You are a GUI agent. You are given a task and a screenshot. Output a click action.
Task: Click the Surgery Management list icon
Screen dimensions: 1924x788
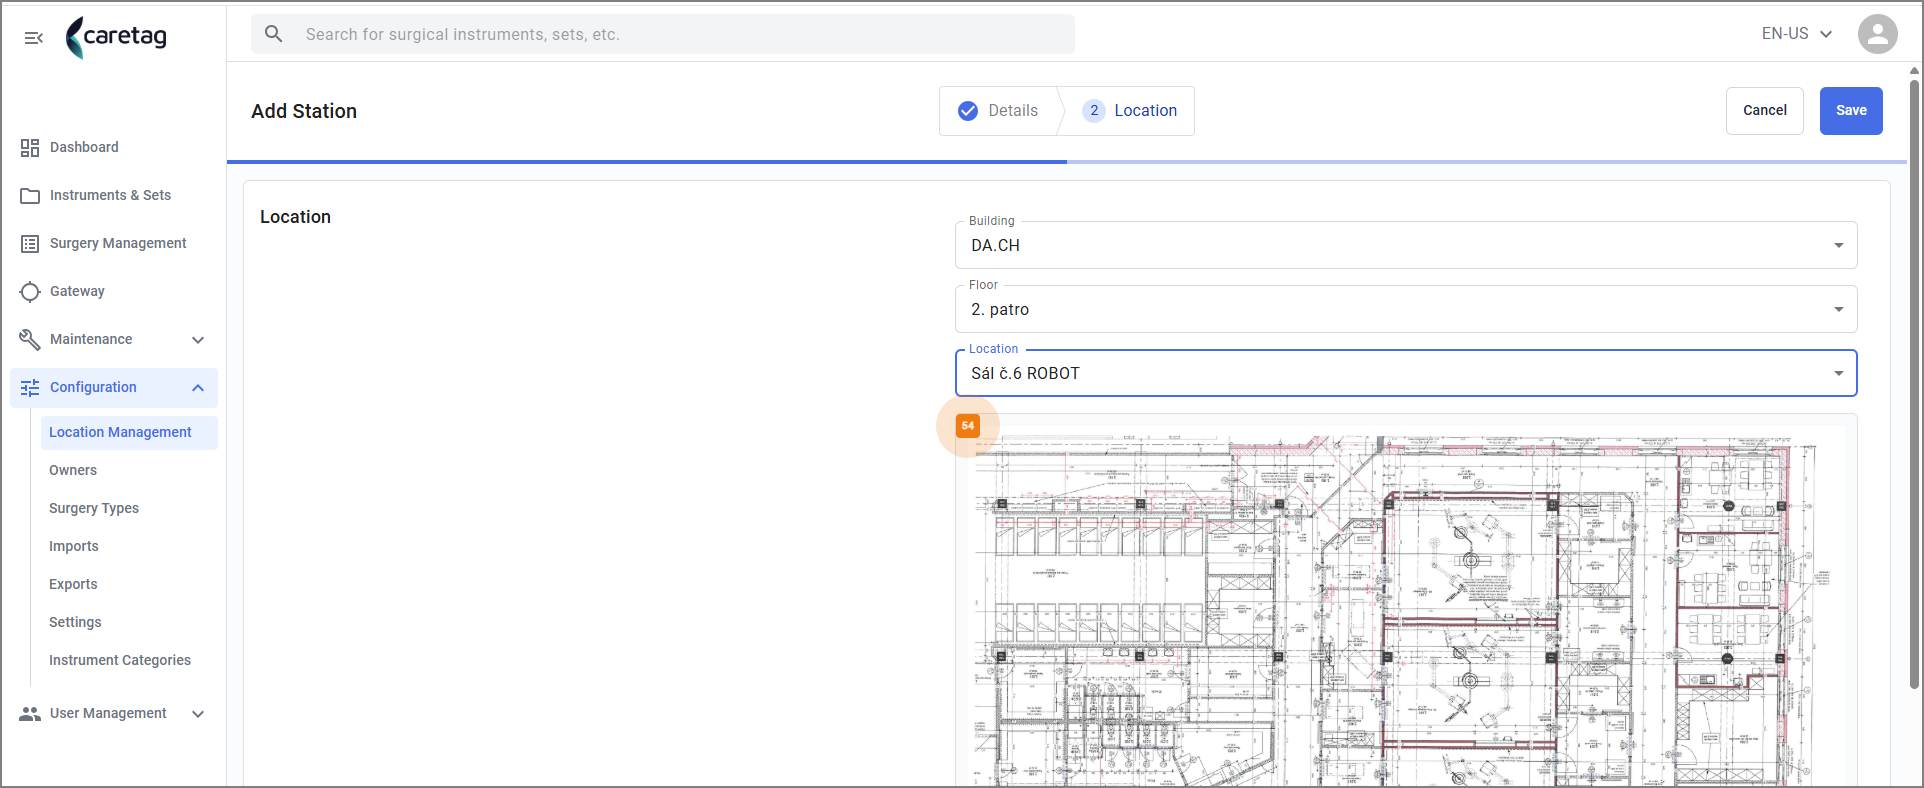[30, 244]
